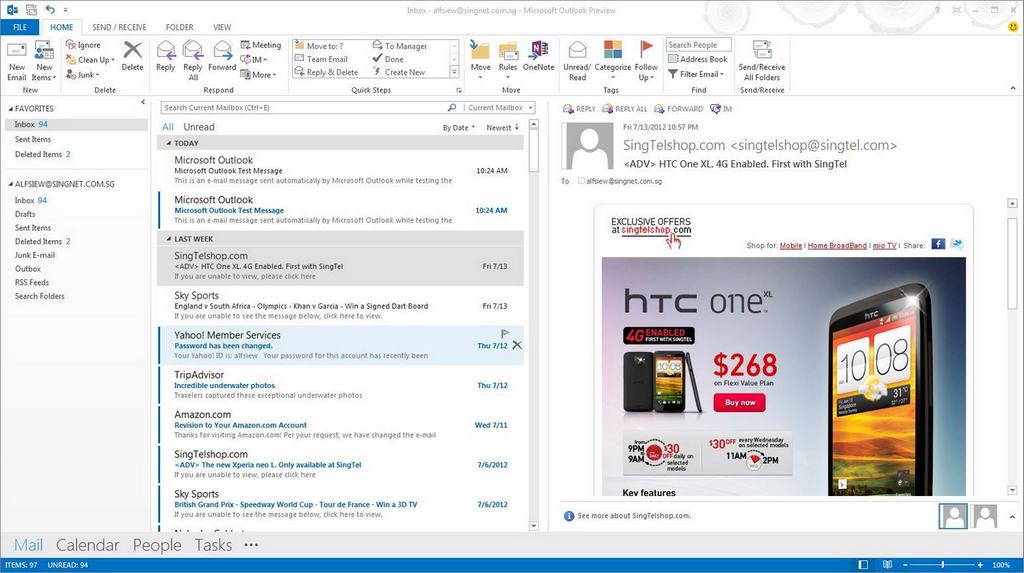
Task: Click the info icon about SingTelshop.com
Action: (568, 516)
